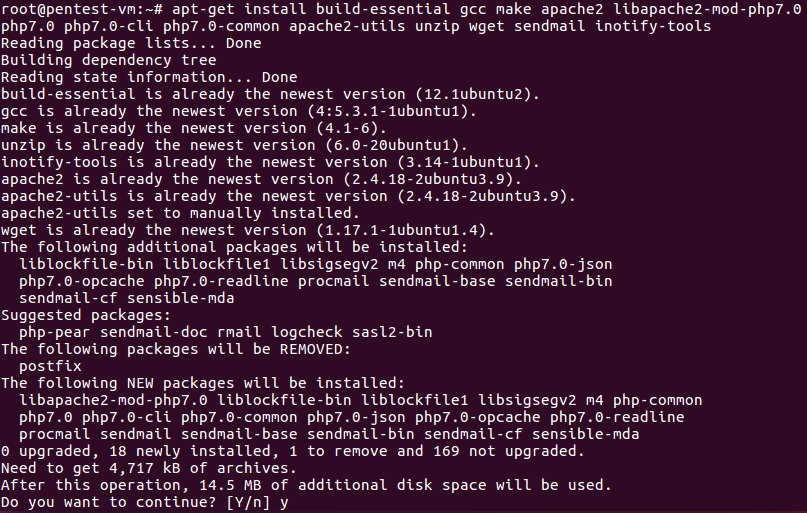807x513 pixels.
Task: Click 'procmail' in the additional packages list
Action: click(x=333, y=281)
